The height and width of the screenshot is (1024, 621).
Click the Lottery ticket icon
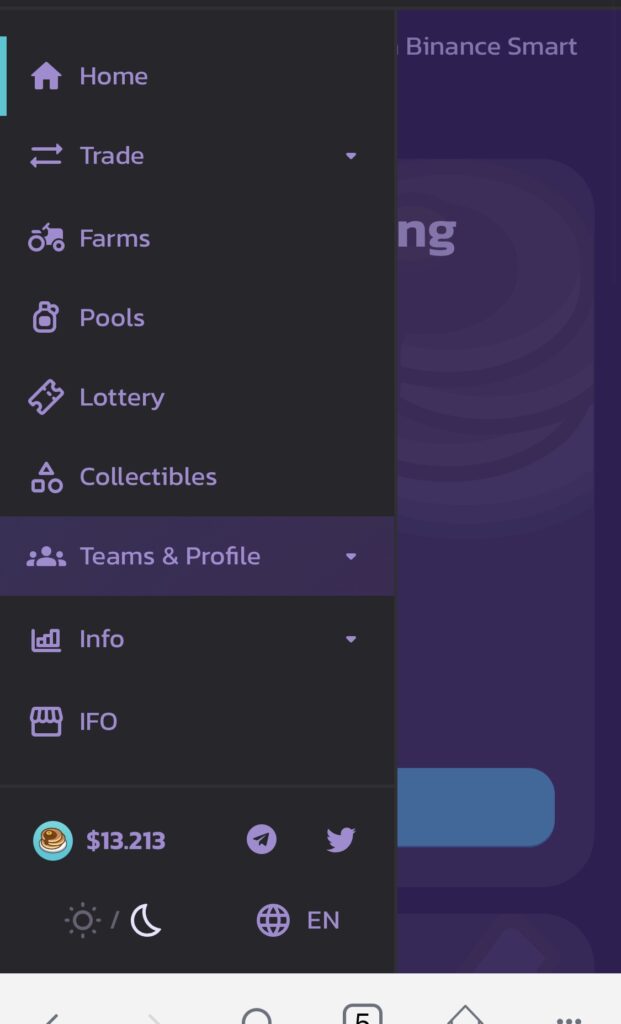(x=46, y=397)
